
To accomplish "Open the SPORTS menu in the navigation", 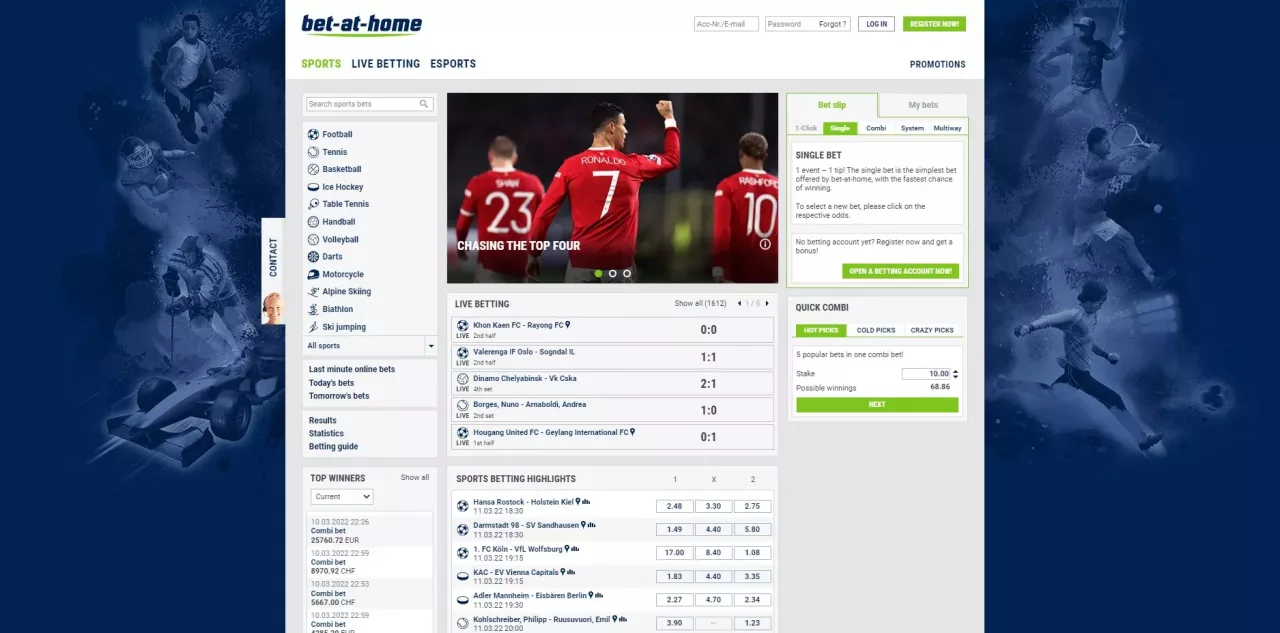I will tap(321, 64).
